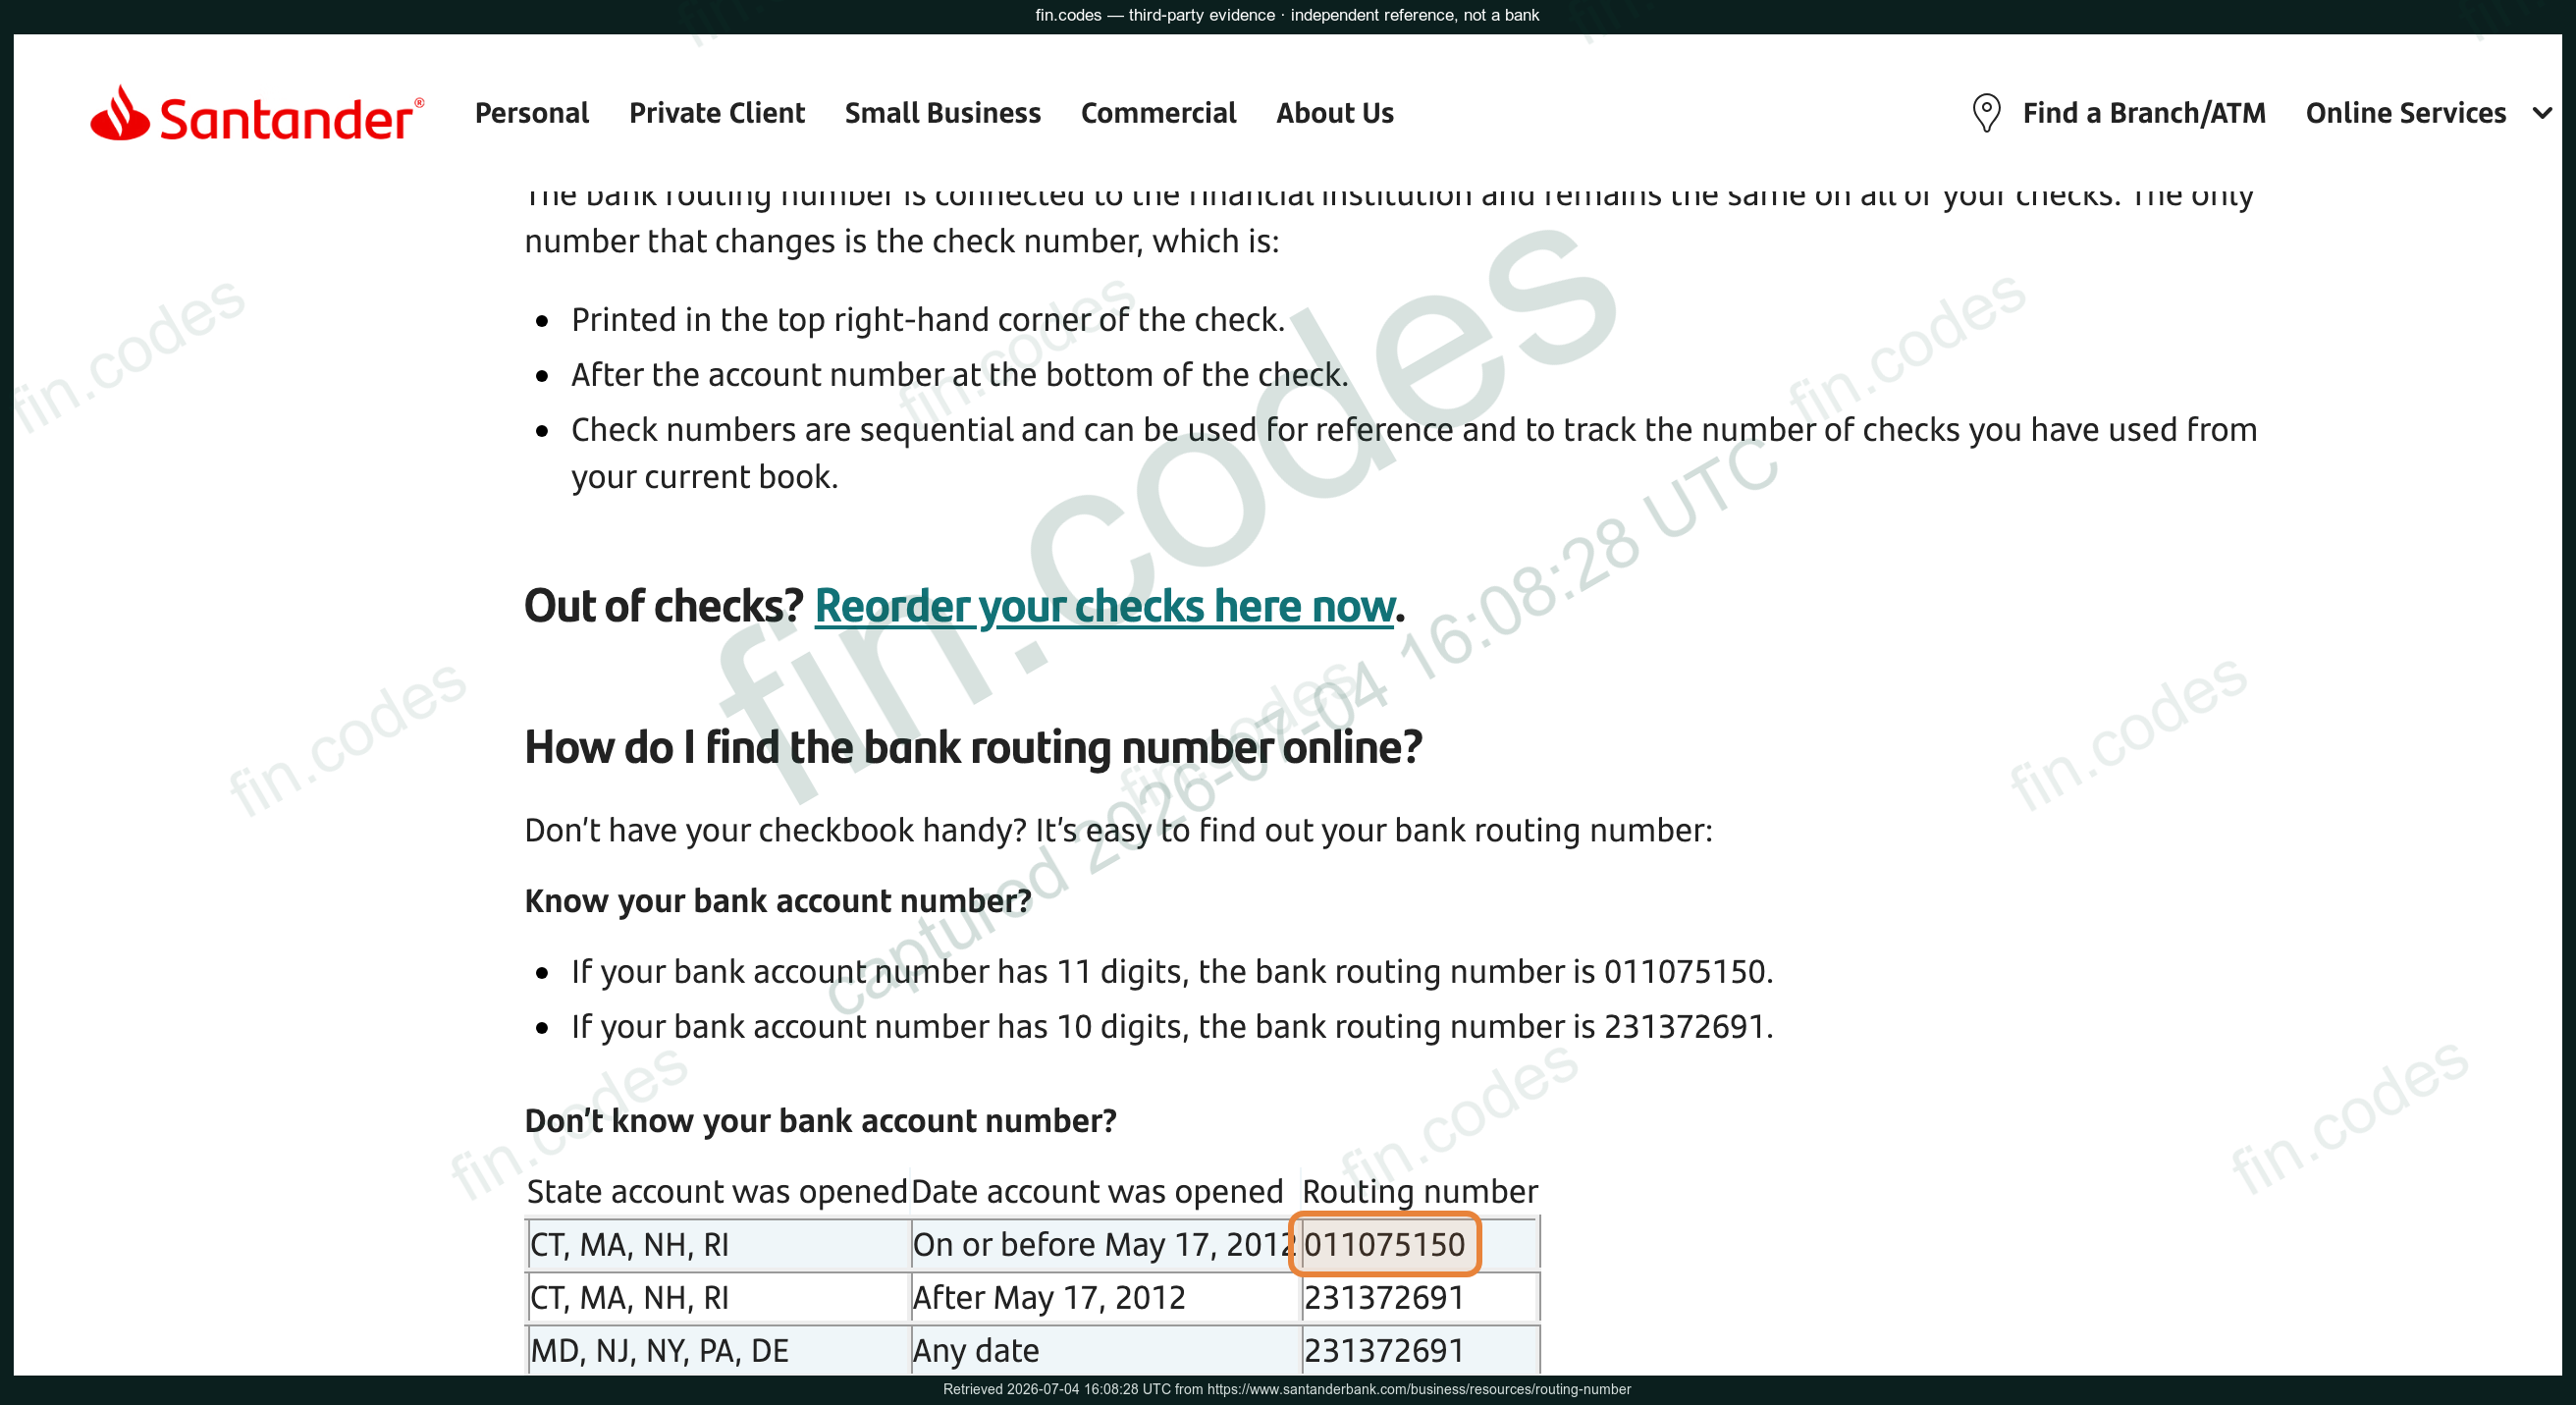The image size is (2576, 1405).
Task: Click the 'Date account was opened' column header
Action: coord(1097,1191)
